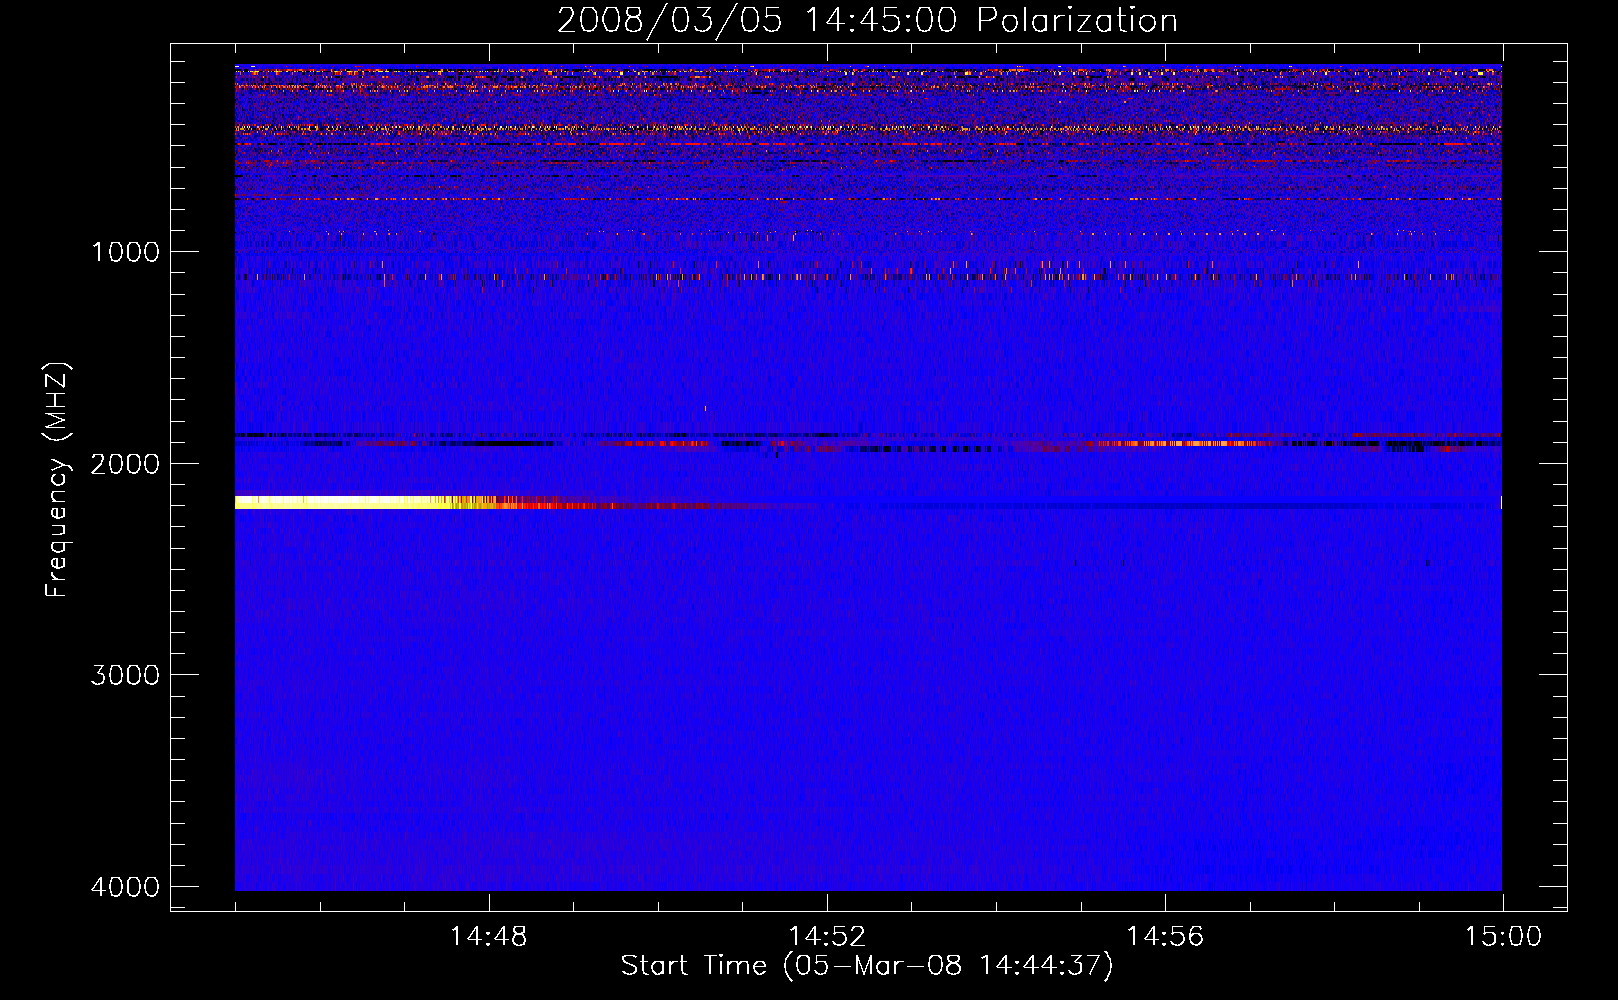The height and width of the screenshot is (1000, 1618).
Task: Click the plot title '2008/03/05 14:45:00 Polarization'
Action: coord(867,21)
